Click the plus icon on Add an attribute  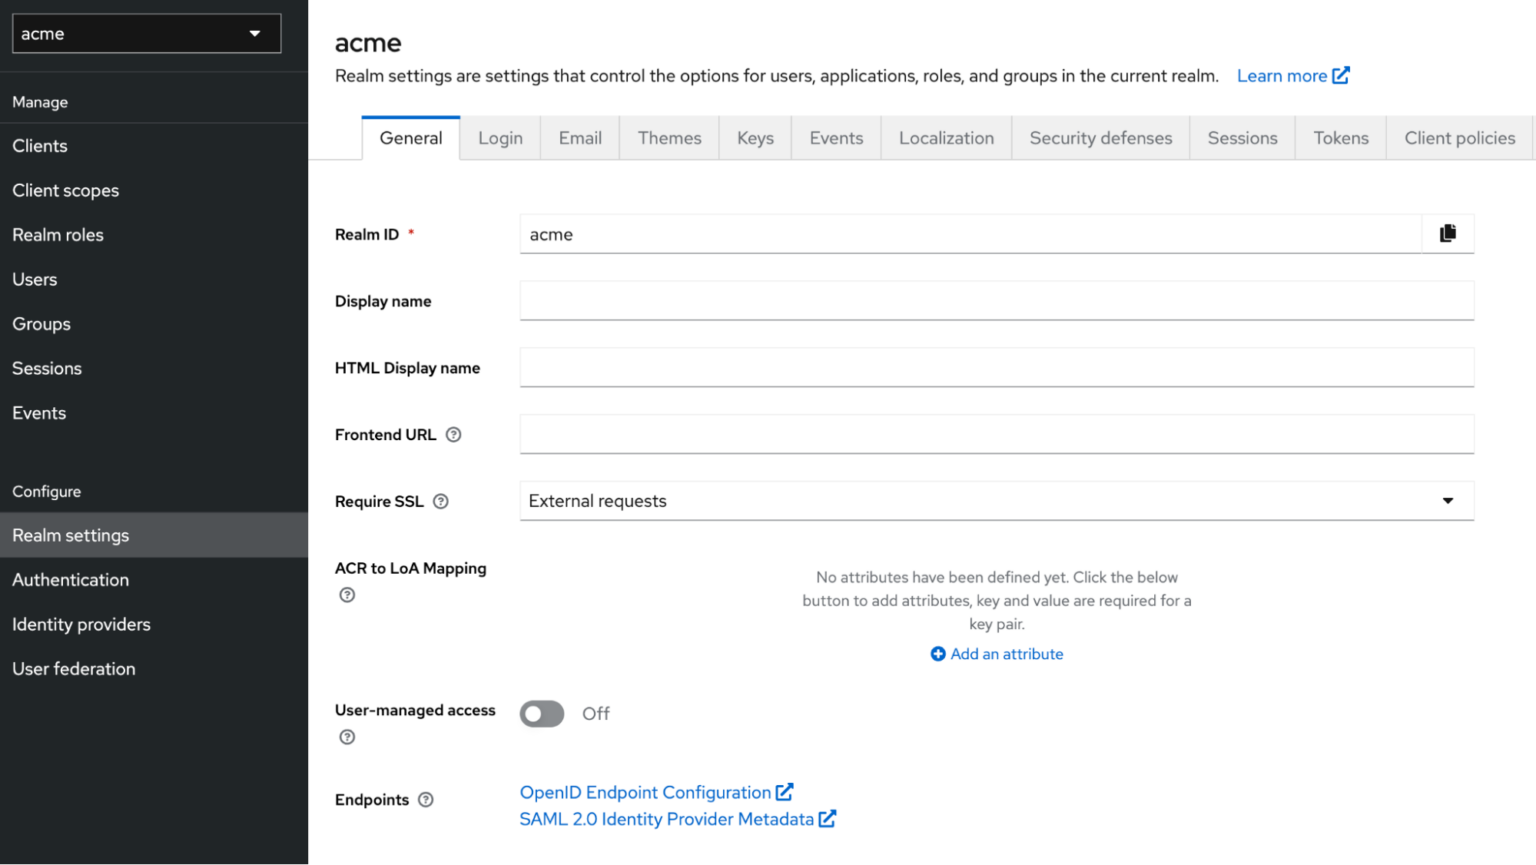click(938, 653)
